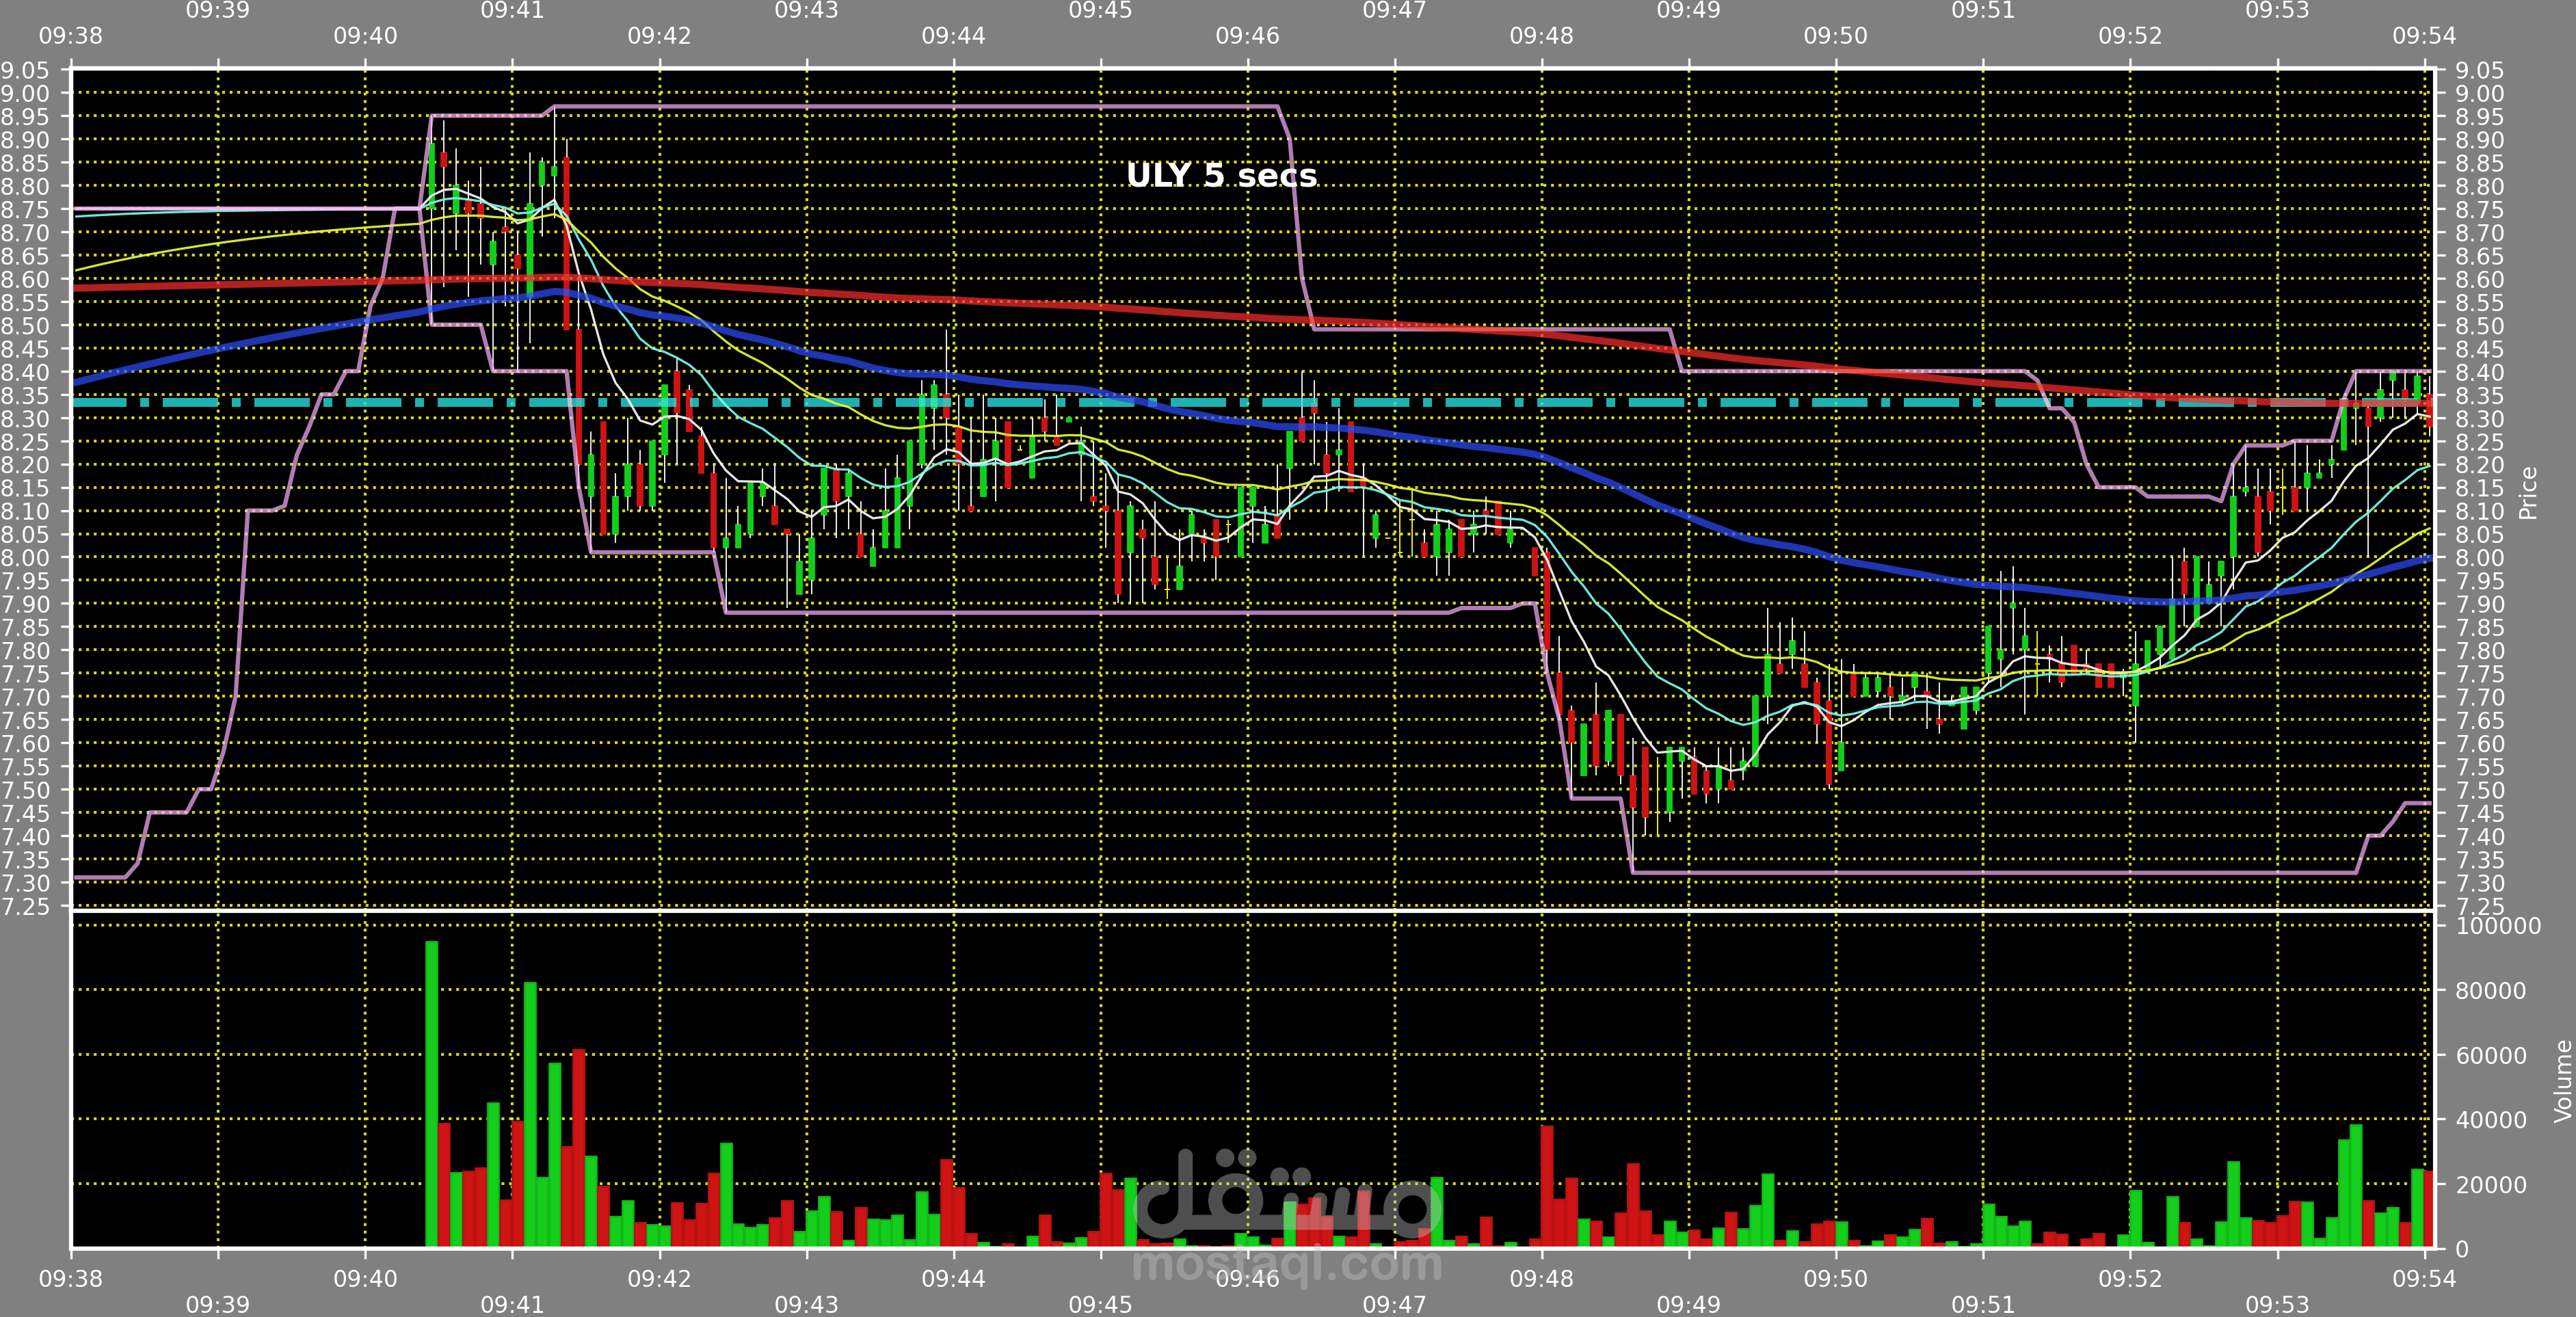Click the 09:45 label on the top time axis
The width and height of the screenshot is (2576, 1317).
pos(1100,11)
